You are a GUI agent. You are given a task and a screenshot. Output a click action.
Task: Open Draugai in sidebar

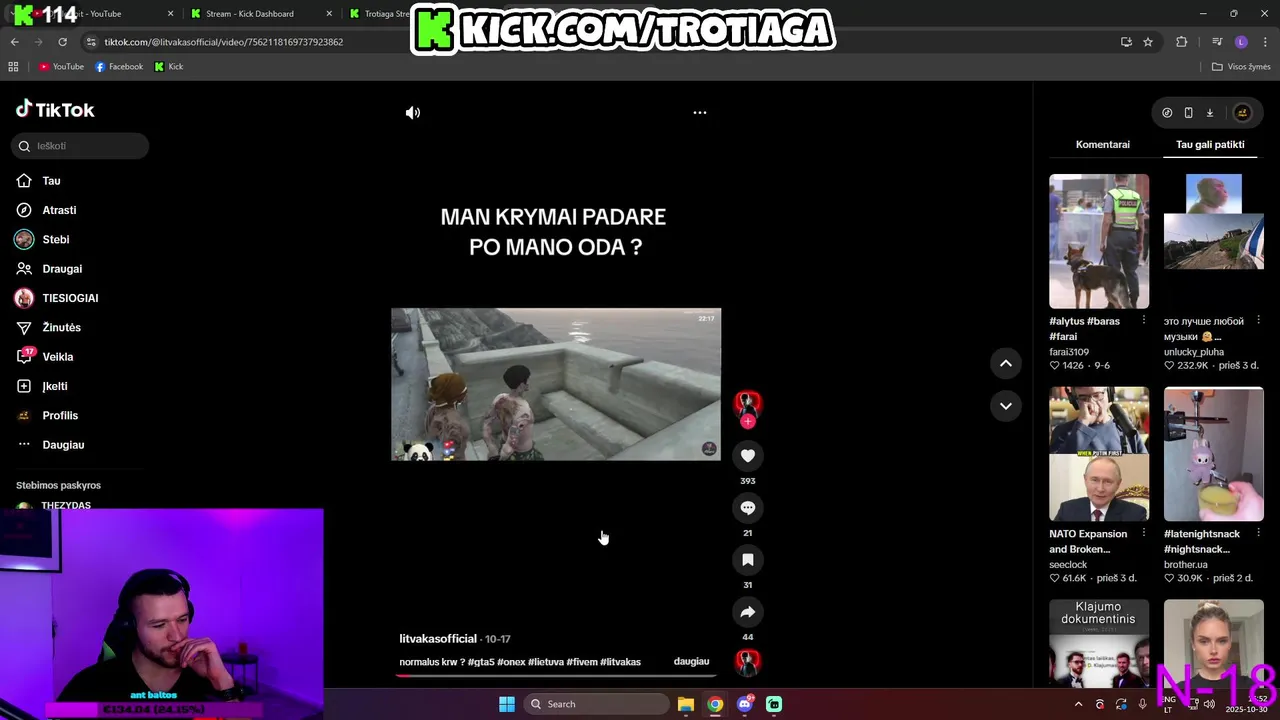62,269
